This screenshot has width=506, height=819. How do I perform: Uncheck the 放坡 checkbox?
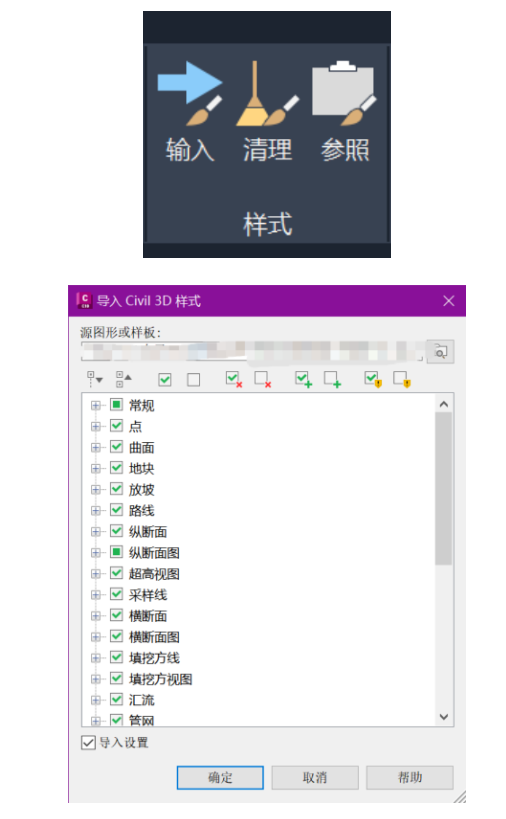(x=116, y=489)
